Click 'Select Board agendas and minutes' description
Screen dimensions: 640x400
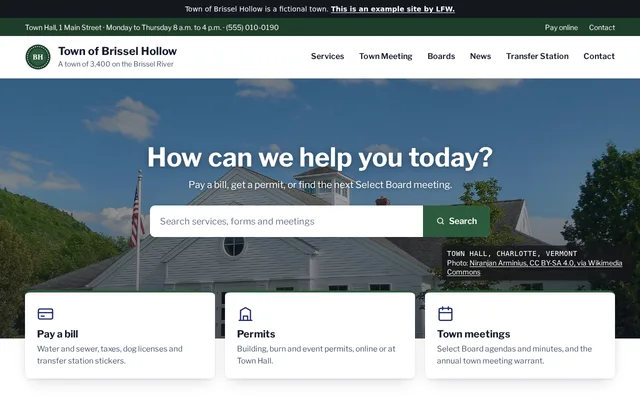click(514, 355)
